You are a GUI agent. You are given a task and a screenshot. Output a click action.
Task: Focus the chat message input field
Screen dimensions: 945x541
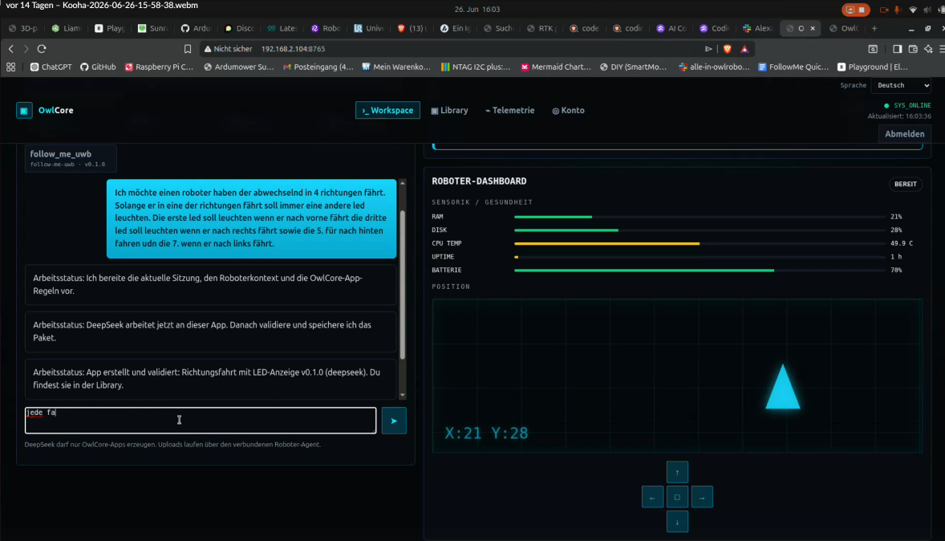coord(201,421)
